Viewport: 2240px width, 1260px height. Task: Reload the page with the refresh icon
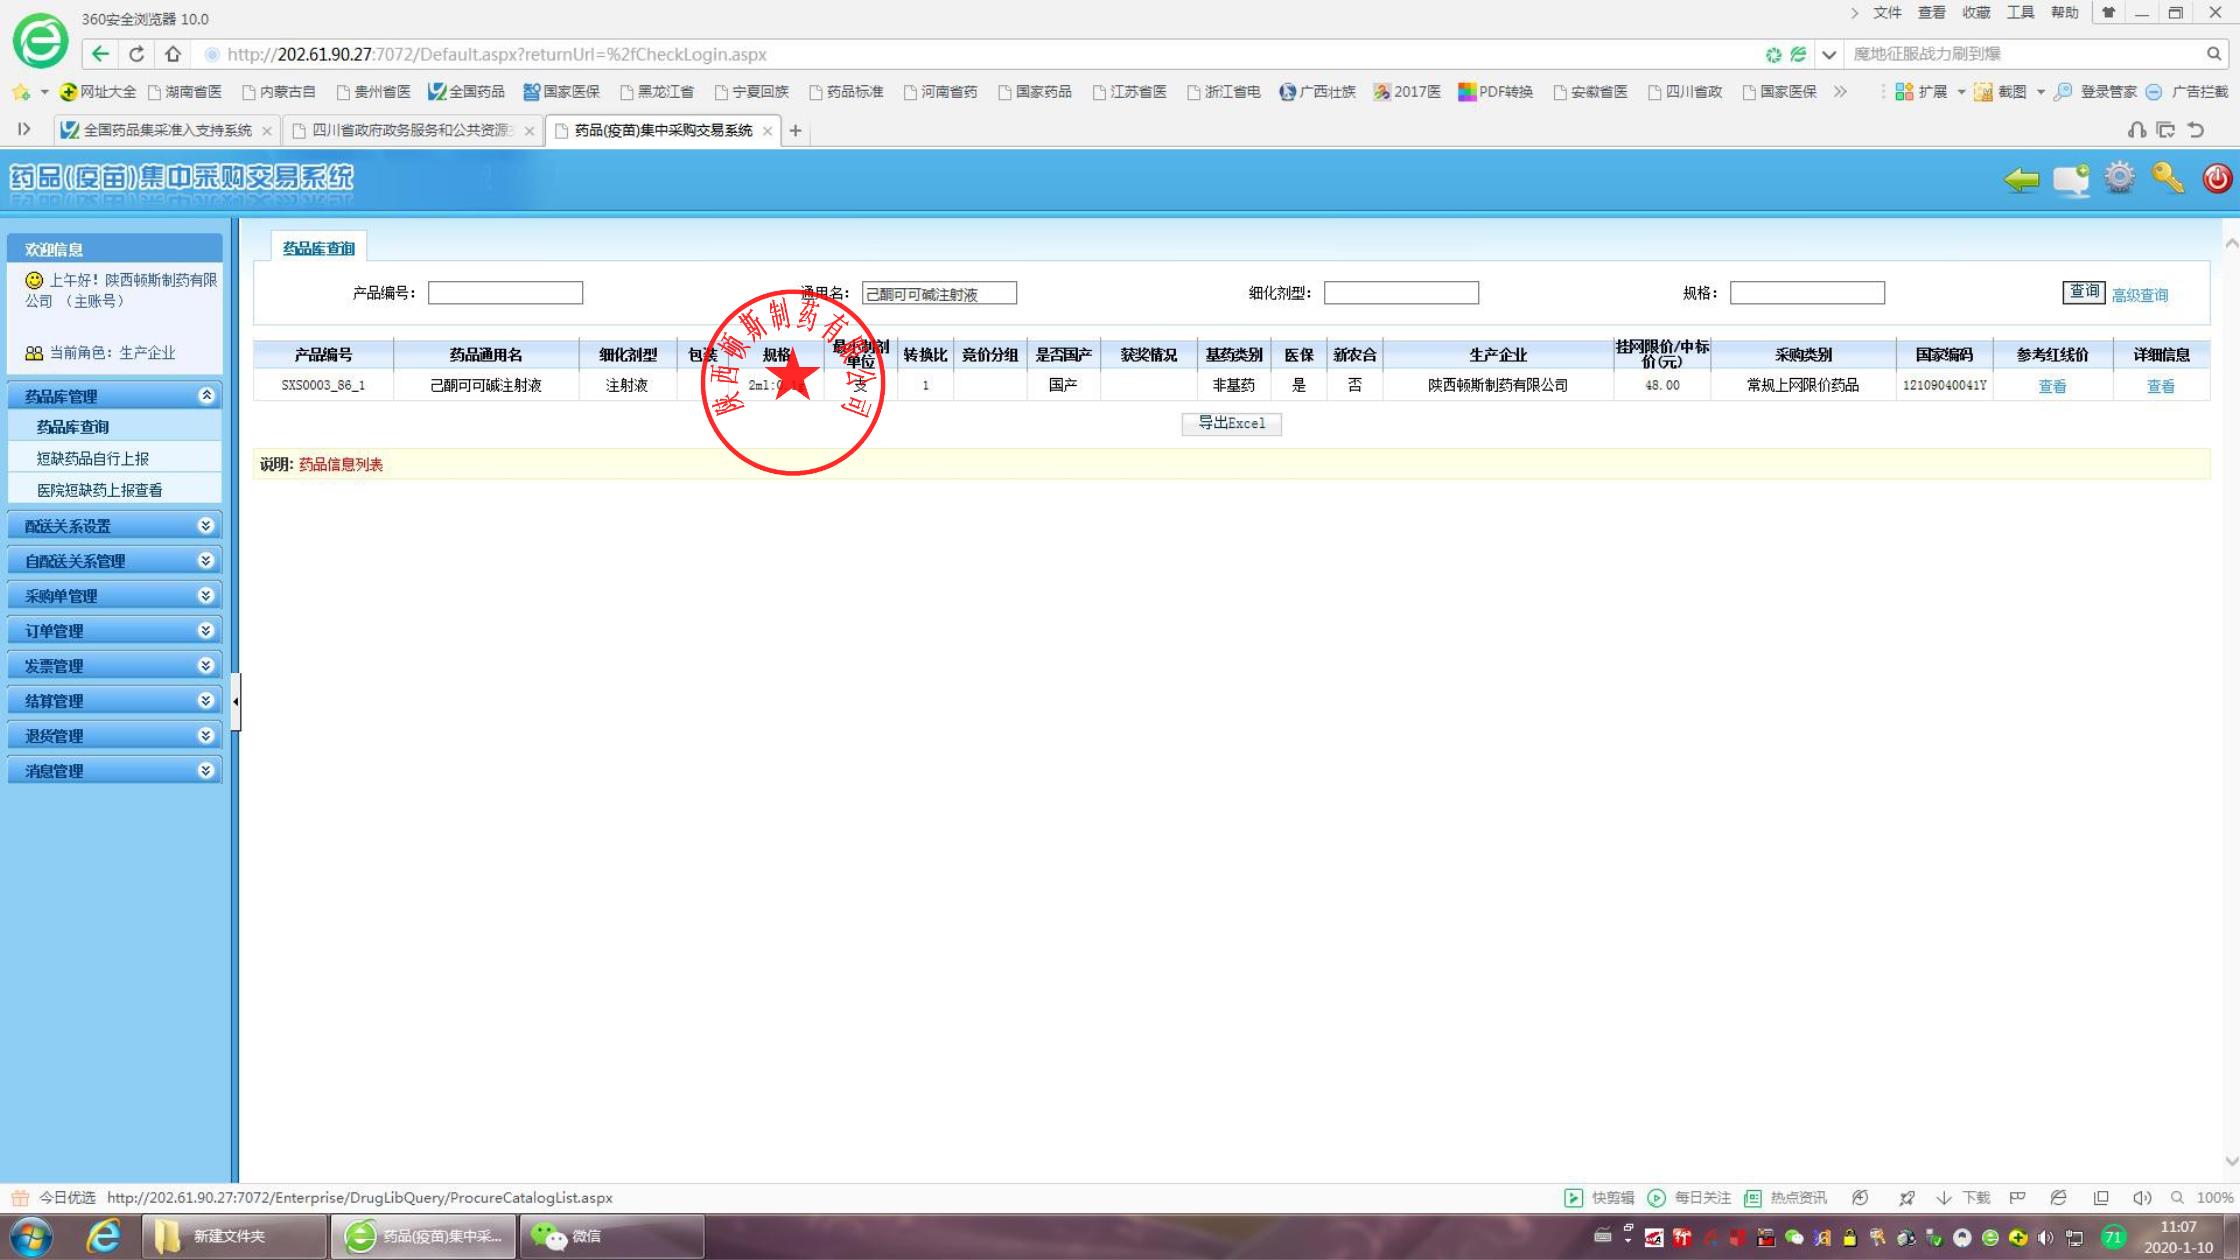tap(137, 54)
